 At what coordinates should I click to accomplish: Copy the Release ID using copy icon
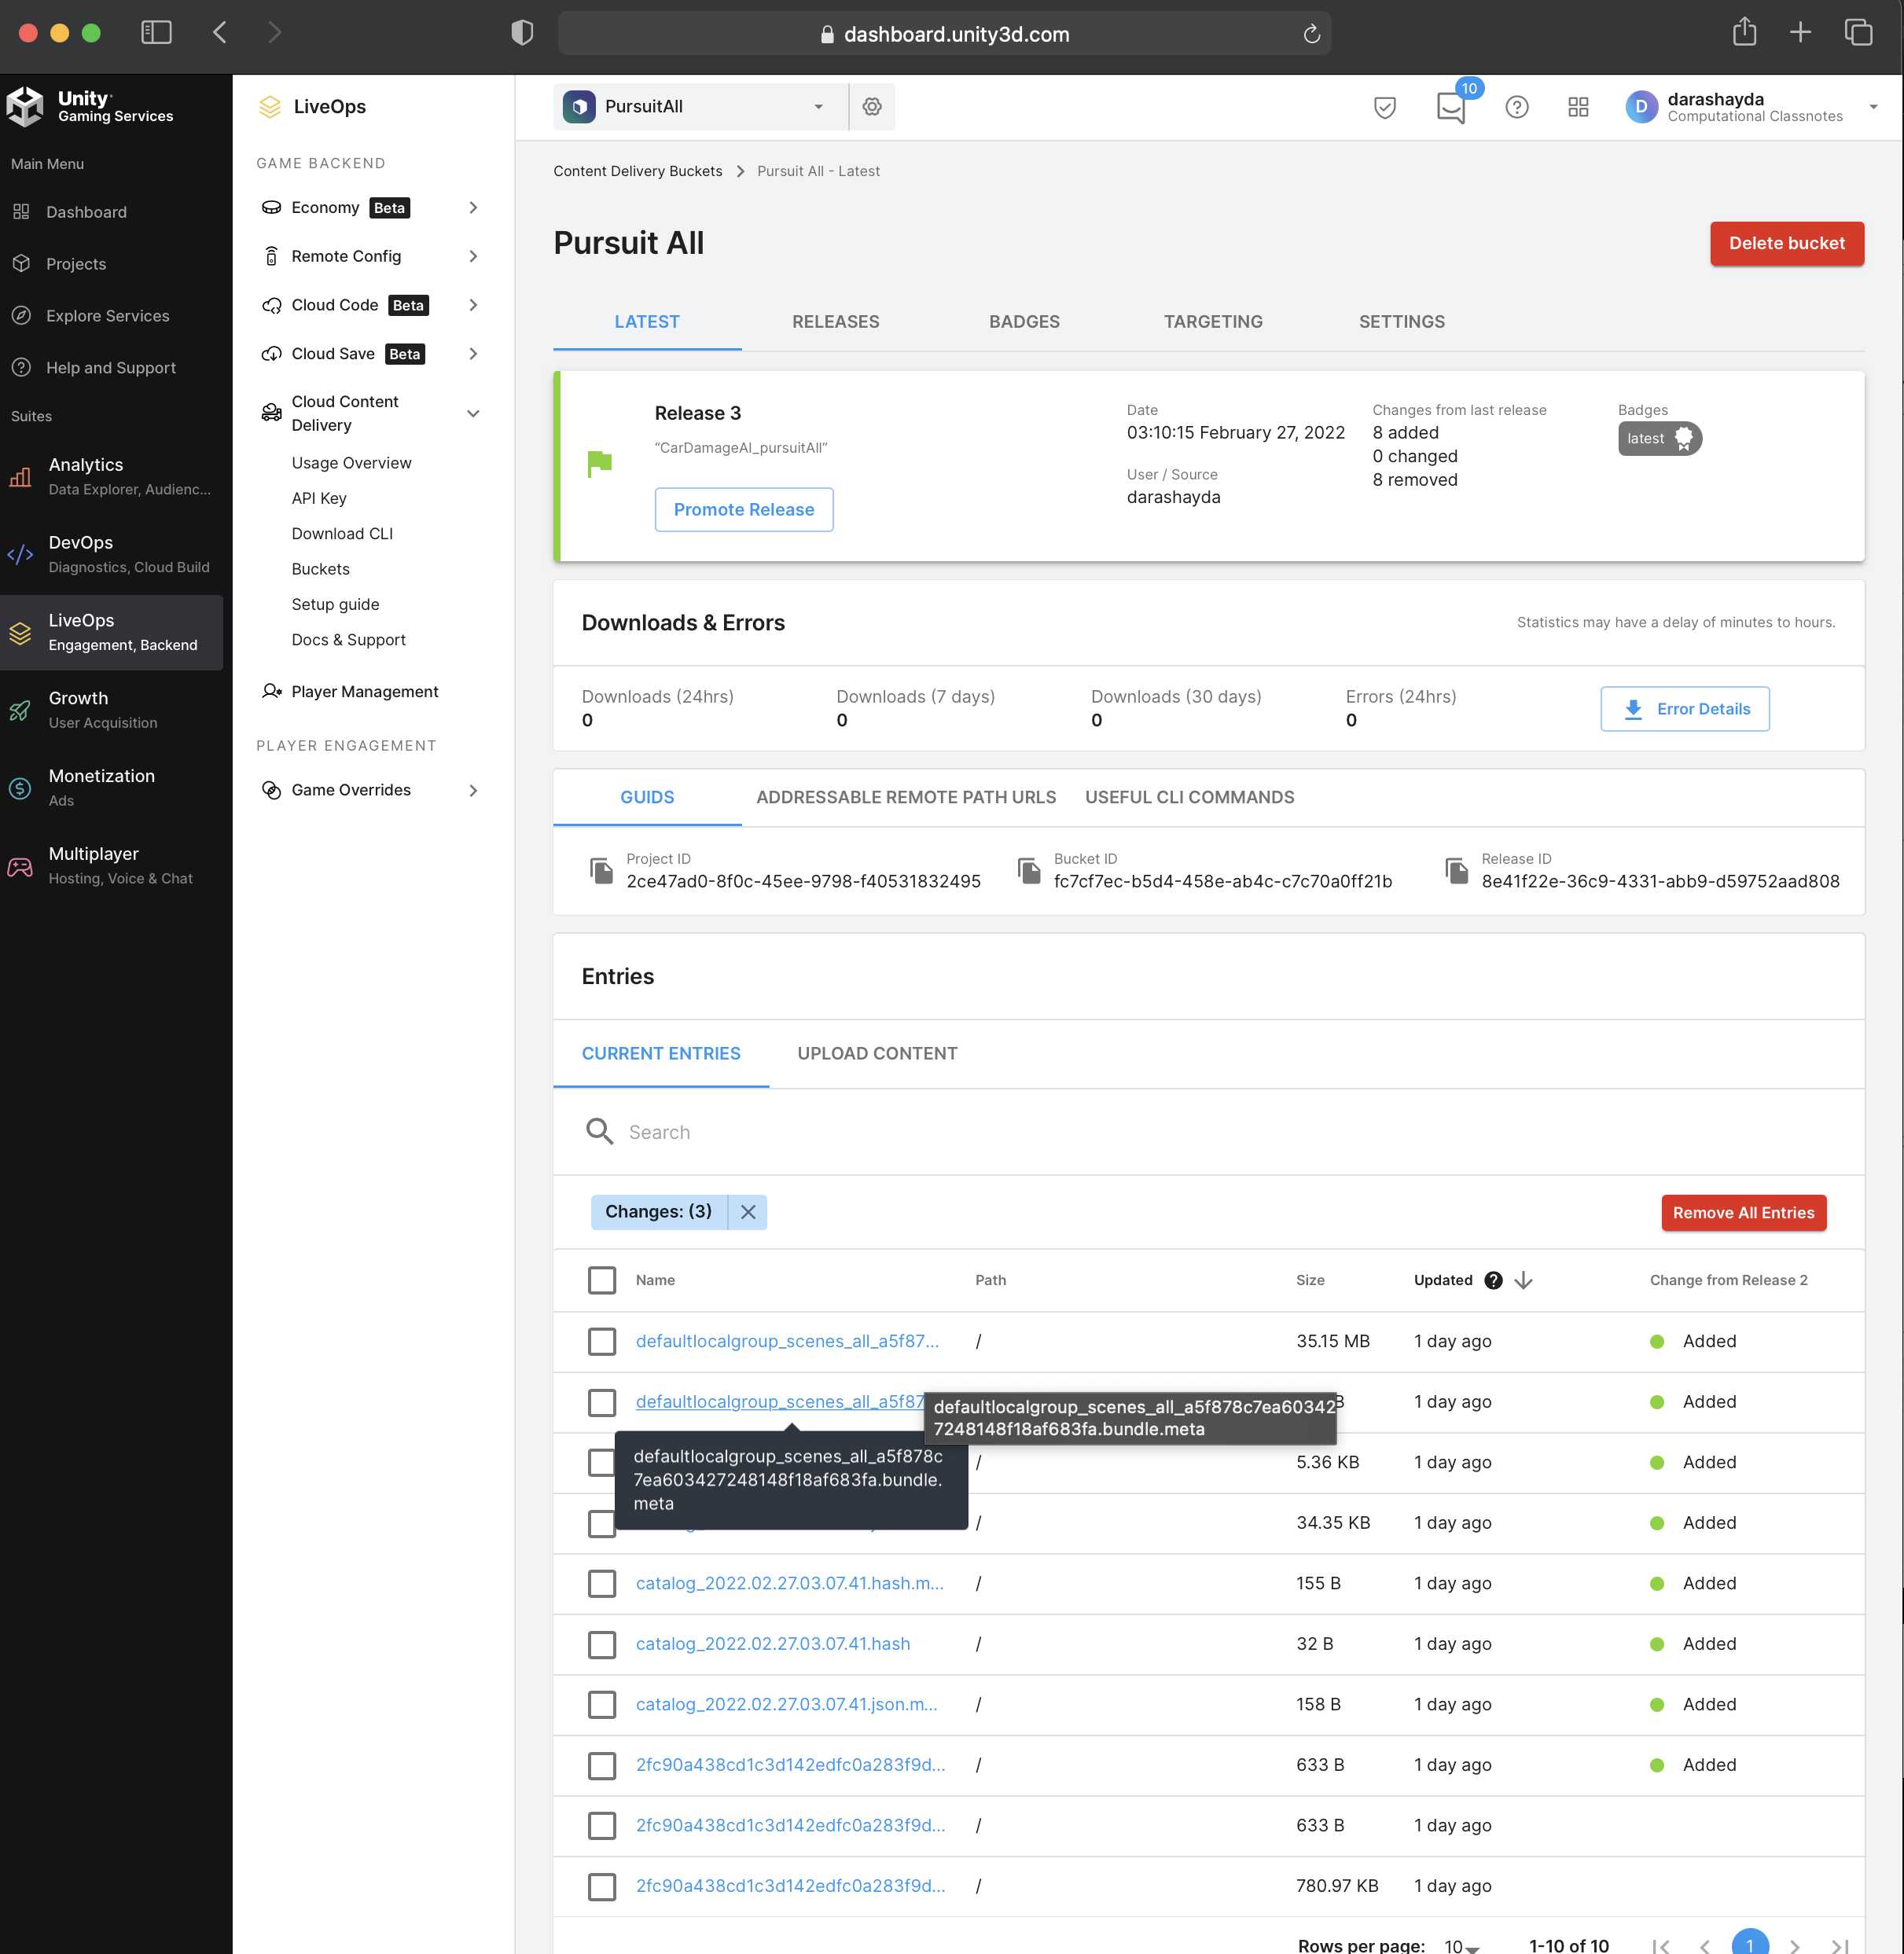[x=1456, y=870]
